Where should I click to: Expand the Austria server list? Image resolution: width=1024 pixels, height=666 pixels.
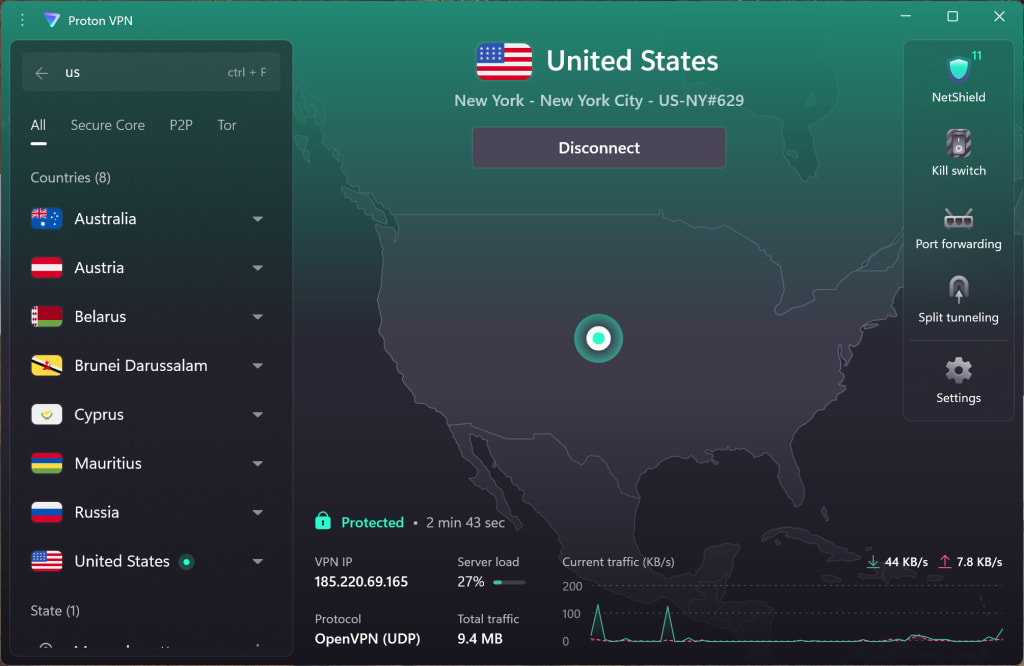258,268
